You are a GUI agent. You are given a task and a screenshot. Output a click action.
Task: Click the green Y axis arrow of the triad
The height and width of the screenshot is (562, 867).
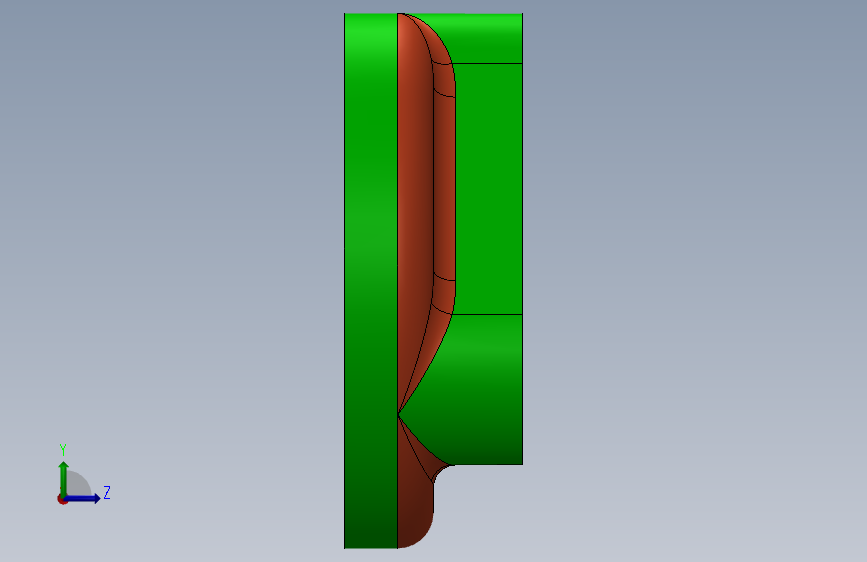(64, 479)
